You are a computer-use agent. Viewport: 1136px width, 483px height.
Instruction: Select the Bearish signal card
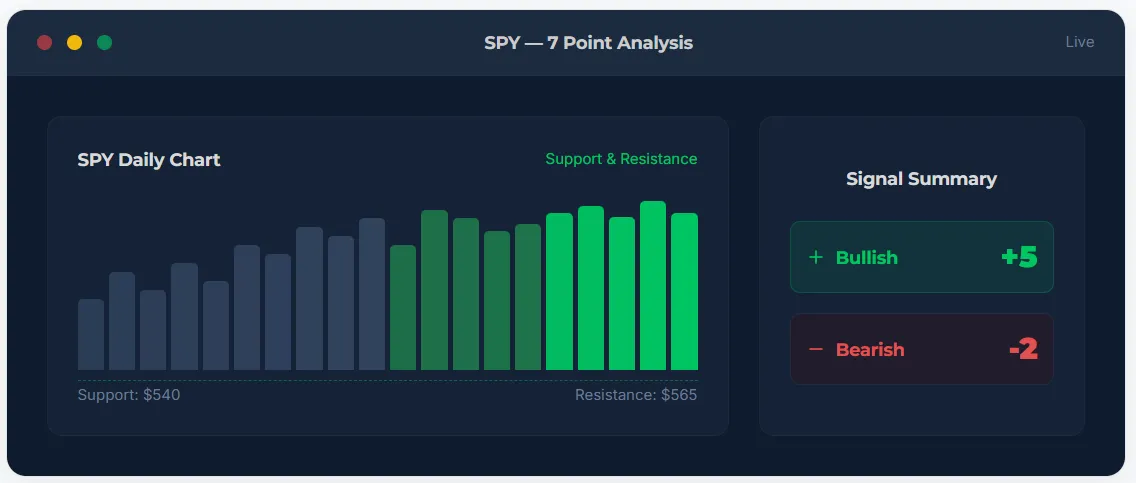pyautogui.click(x=922, y=349)
